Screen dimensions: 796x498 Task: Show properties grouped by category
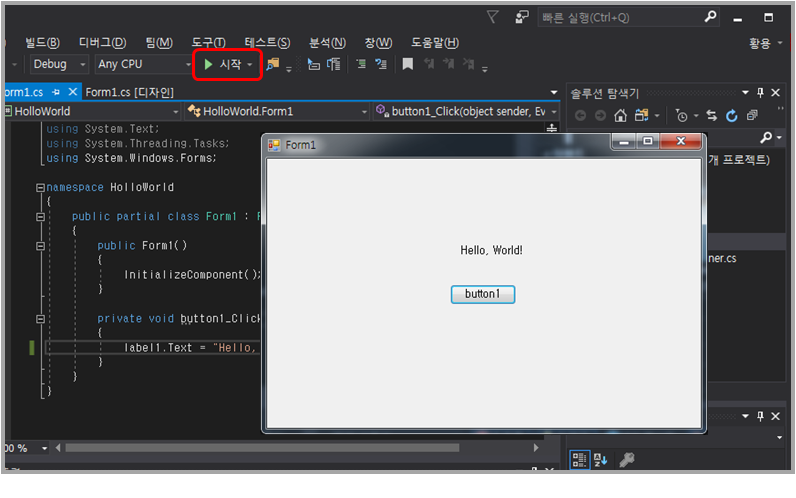[580, 459]
